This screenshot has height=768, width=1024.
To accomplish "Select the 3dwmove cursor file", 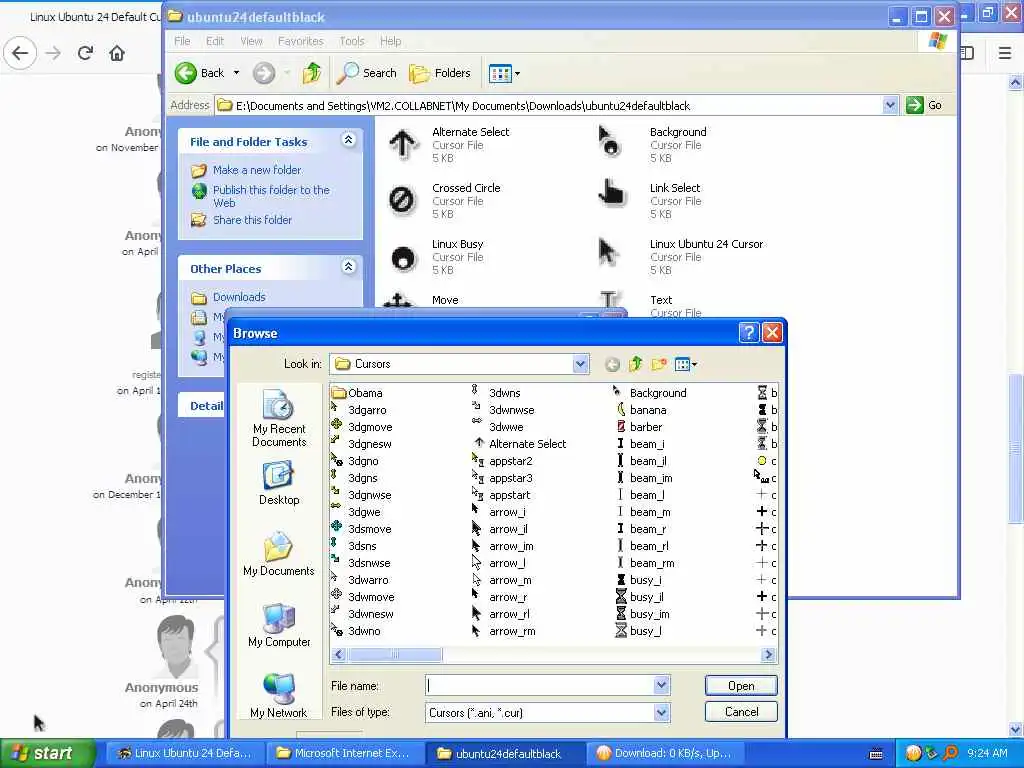I will 363,598.
